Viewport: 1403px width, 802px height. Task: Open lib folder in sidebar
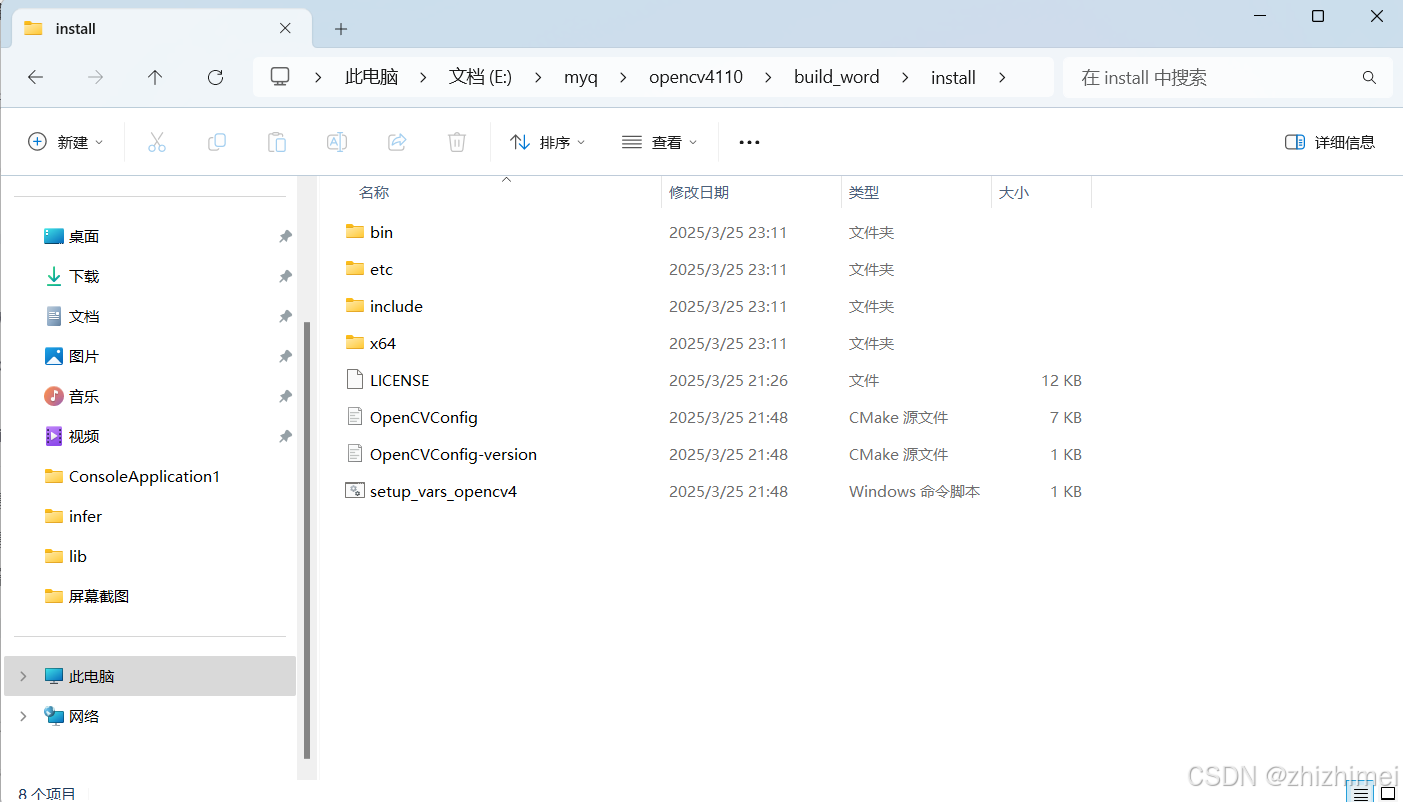78,556
